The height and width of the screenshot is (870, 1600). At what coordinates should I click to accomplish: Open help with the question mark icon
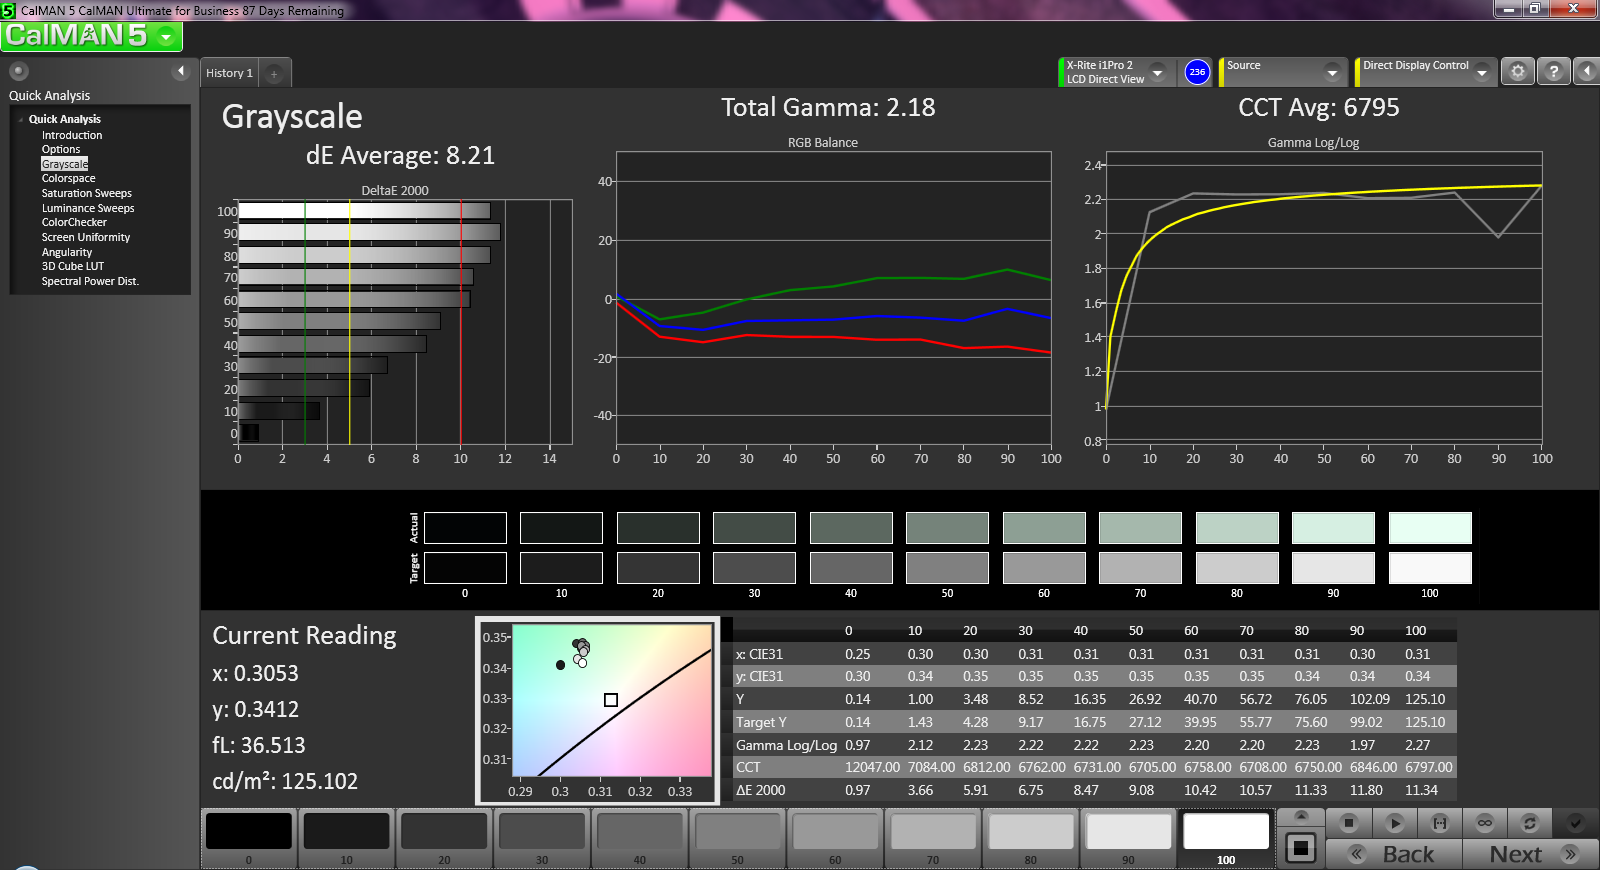1553,72
